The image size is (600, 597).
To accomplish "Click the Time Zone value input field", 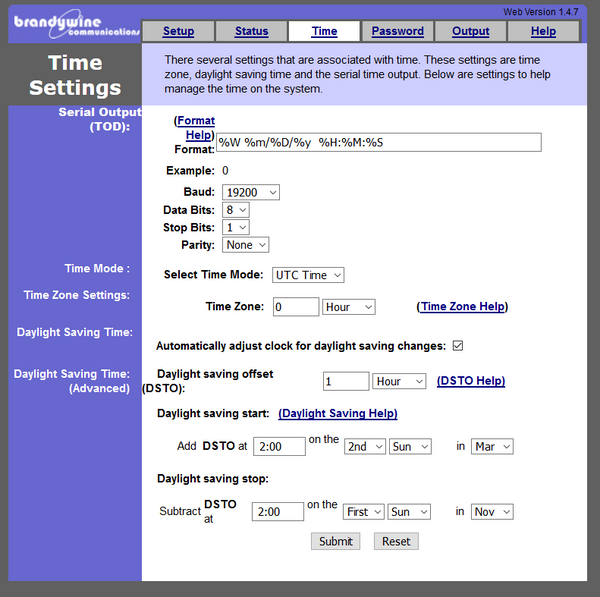I will (x=296, y=307).
